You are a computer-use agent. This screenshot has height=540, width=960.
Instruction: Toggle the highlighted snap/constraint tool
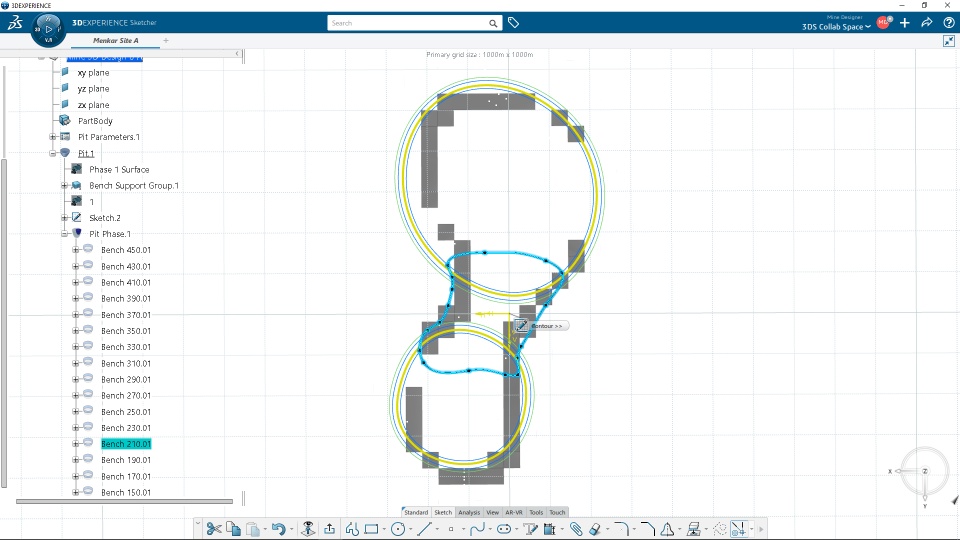tap(739, 529)
